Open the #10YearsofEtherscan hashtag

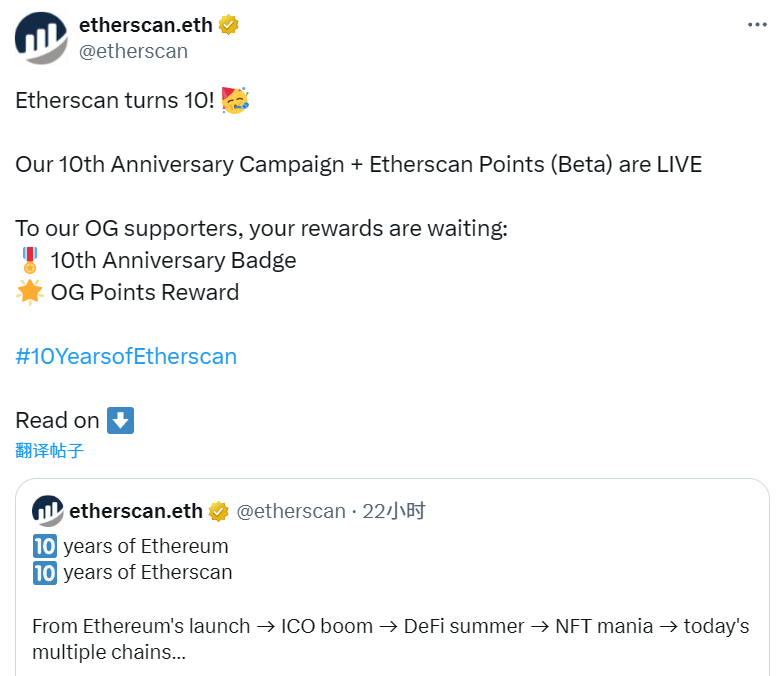(x=126, y=356)
